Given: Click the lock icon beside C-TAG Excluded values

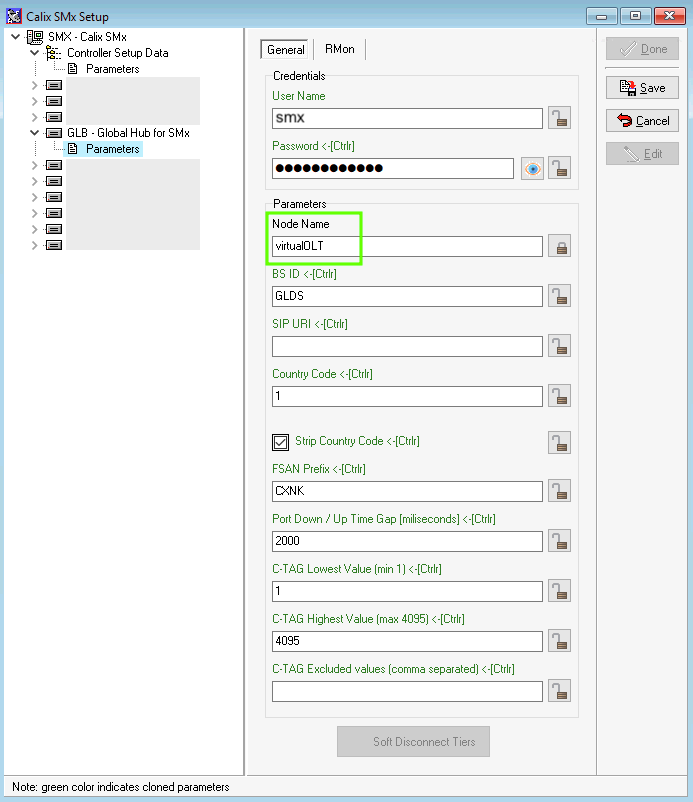Looking at the screenshot, I should pyautogui.click(x=560, y=691).
